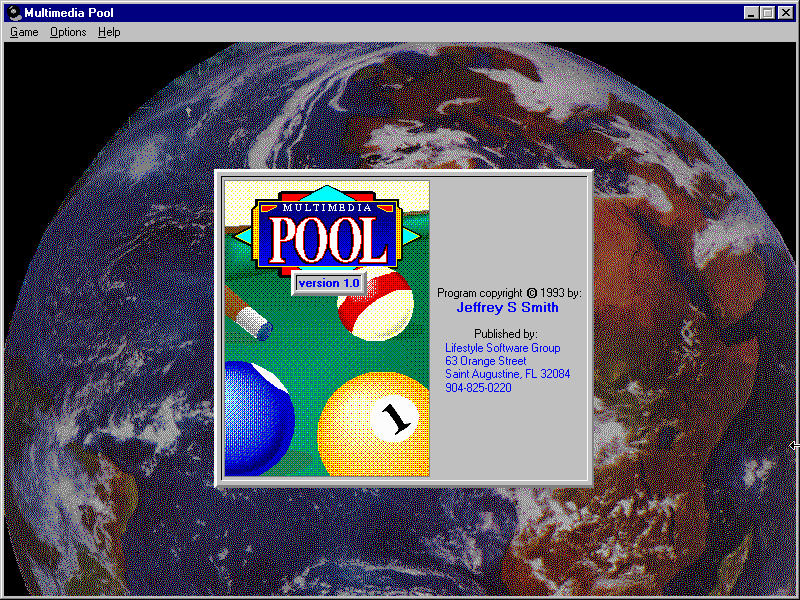Click the Multimedia Pool title bar icon
The width and height of the screenshot is (800, 600).
15,13
